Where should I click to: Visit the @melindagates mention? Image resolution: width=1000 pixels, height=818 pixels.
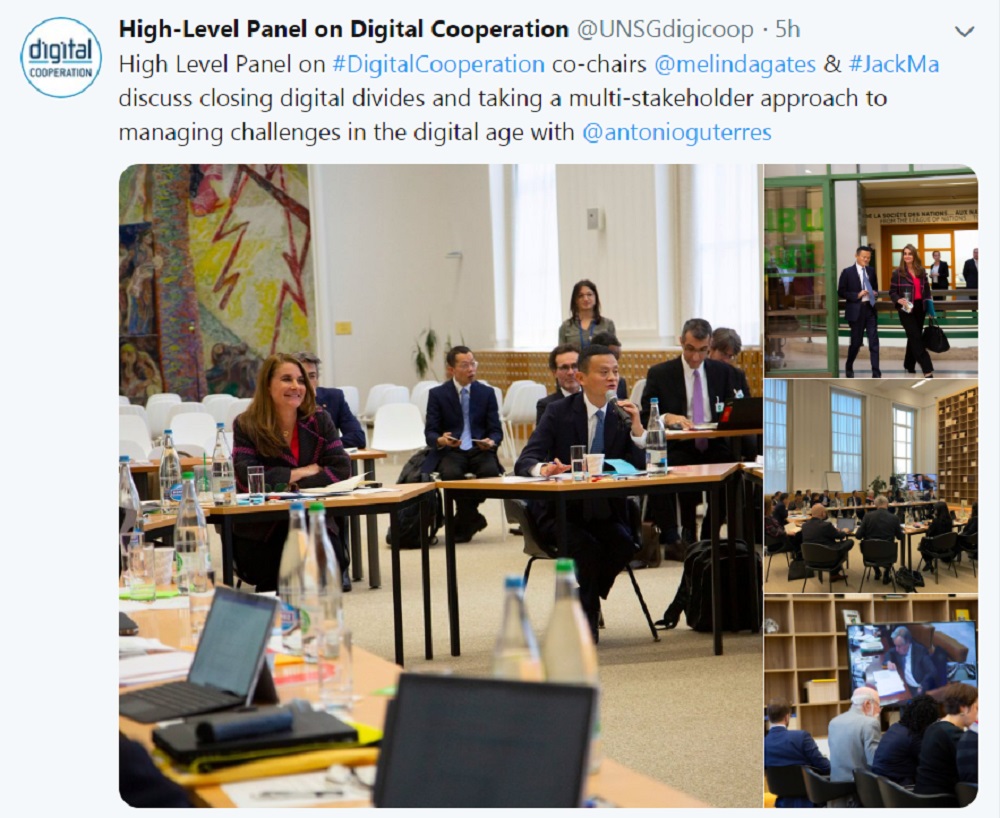pyautogui.click(x=735, y=64)
